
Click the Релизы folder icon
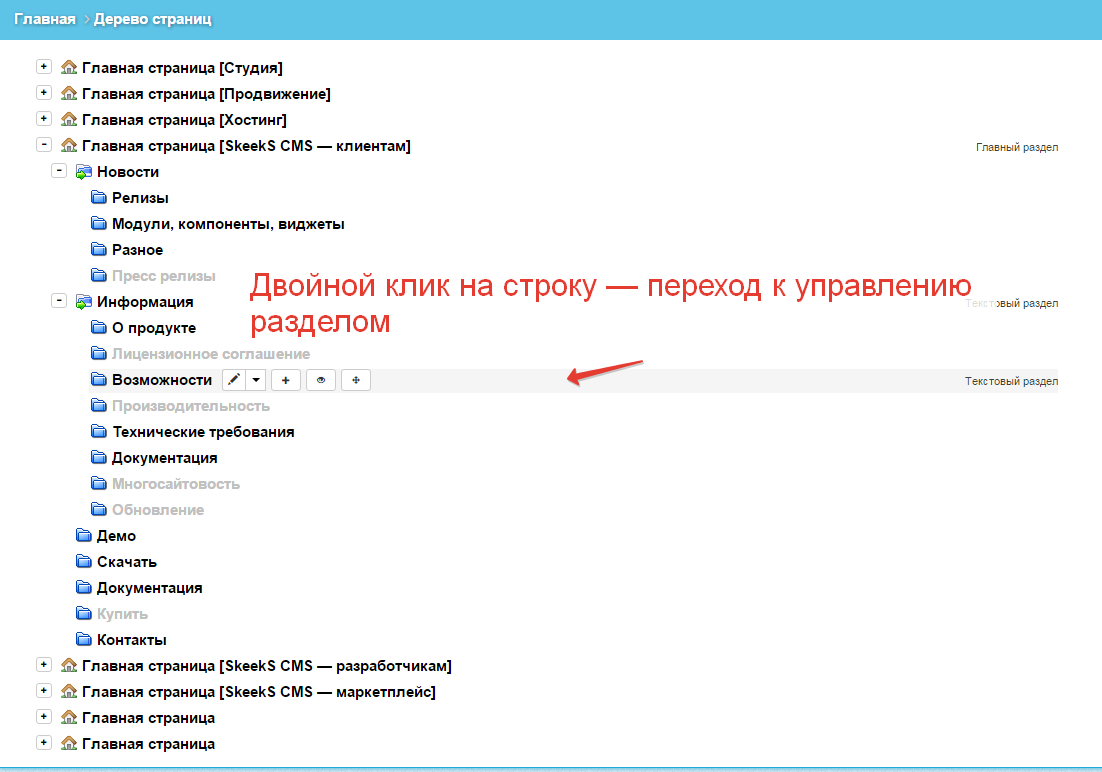point(99,198)
